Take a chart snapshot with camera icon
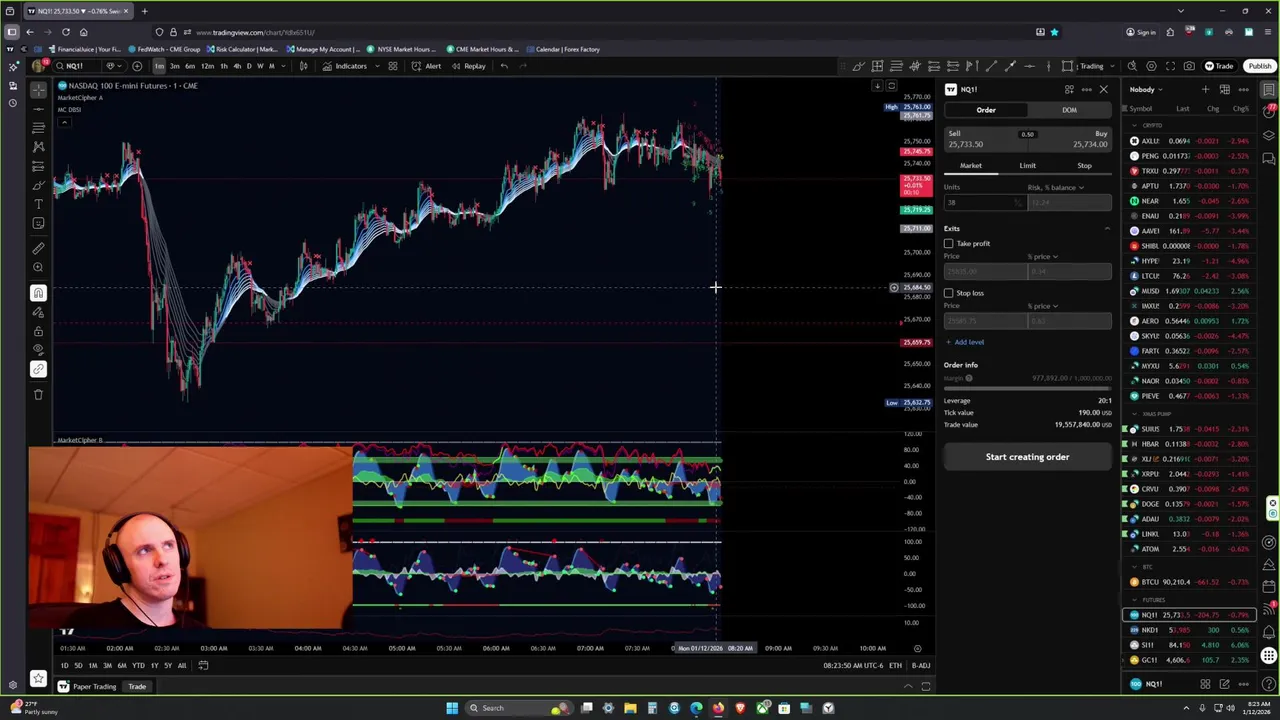1280x720 pixels. point(1189,66)
